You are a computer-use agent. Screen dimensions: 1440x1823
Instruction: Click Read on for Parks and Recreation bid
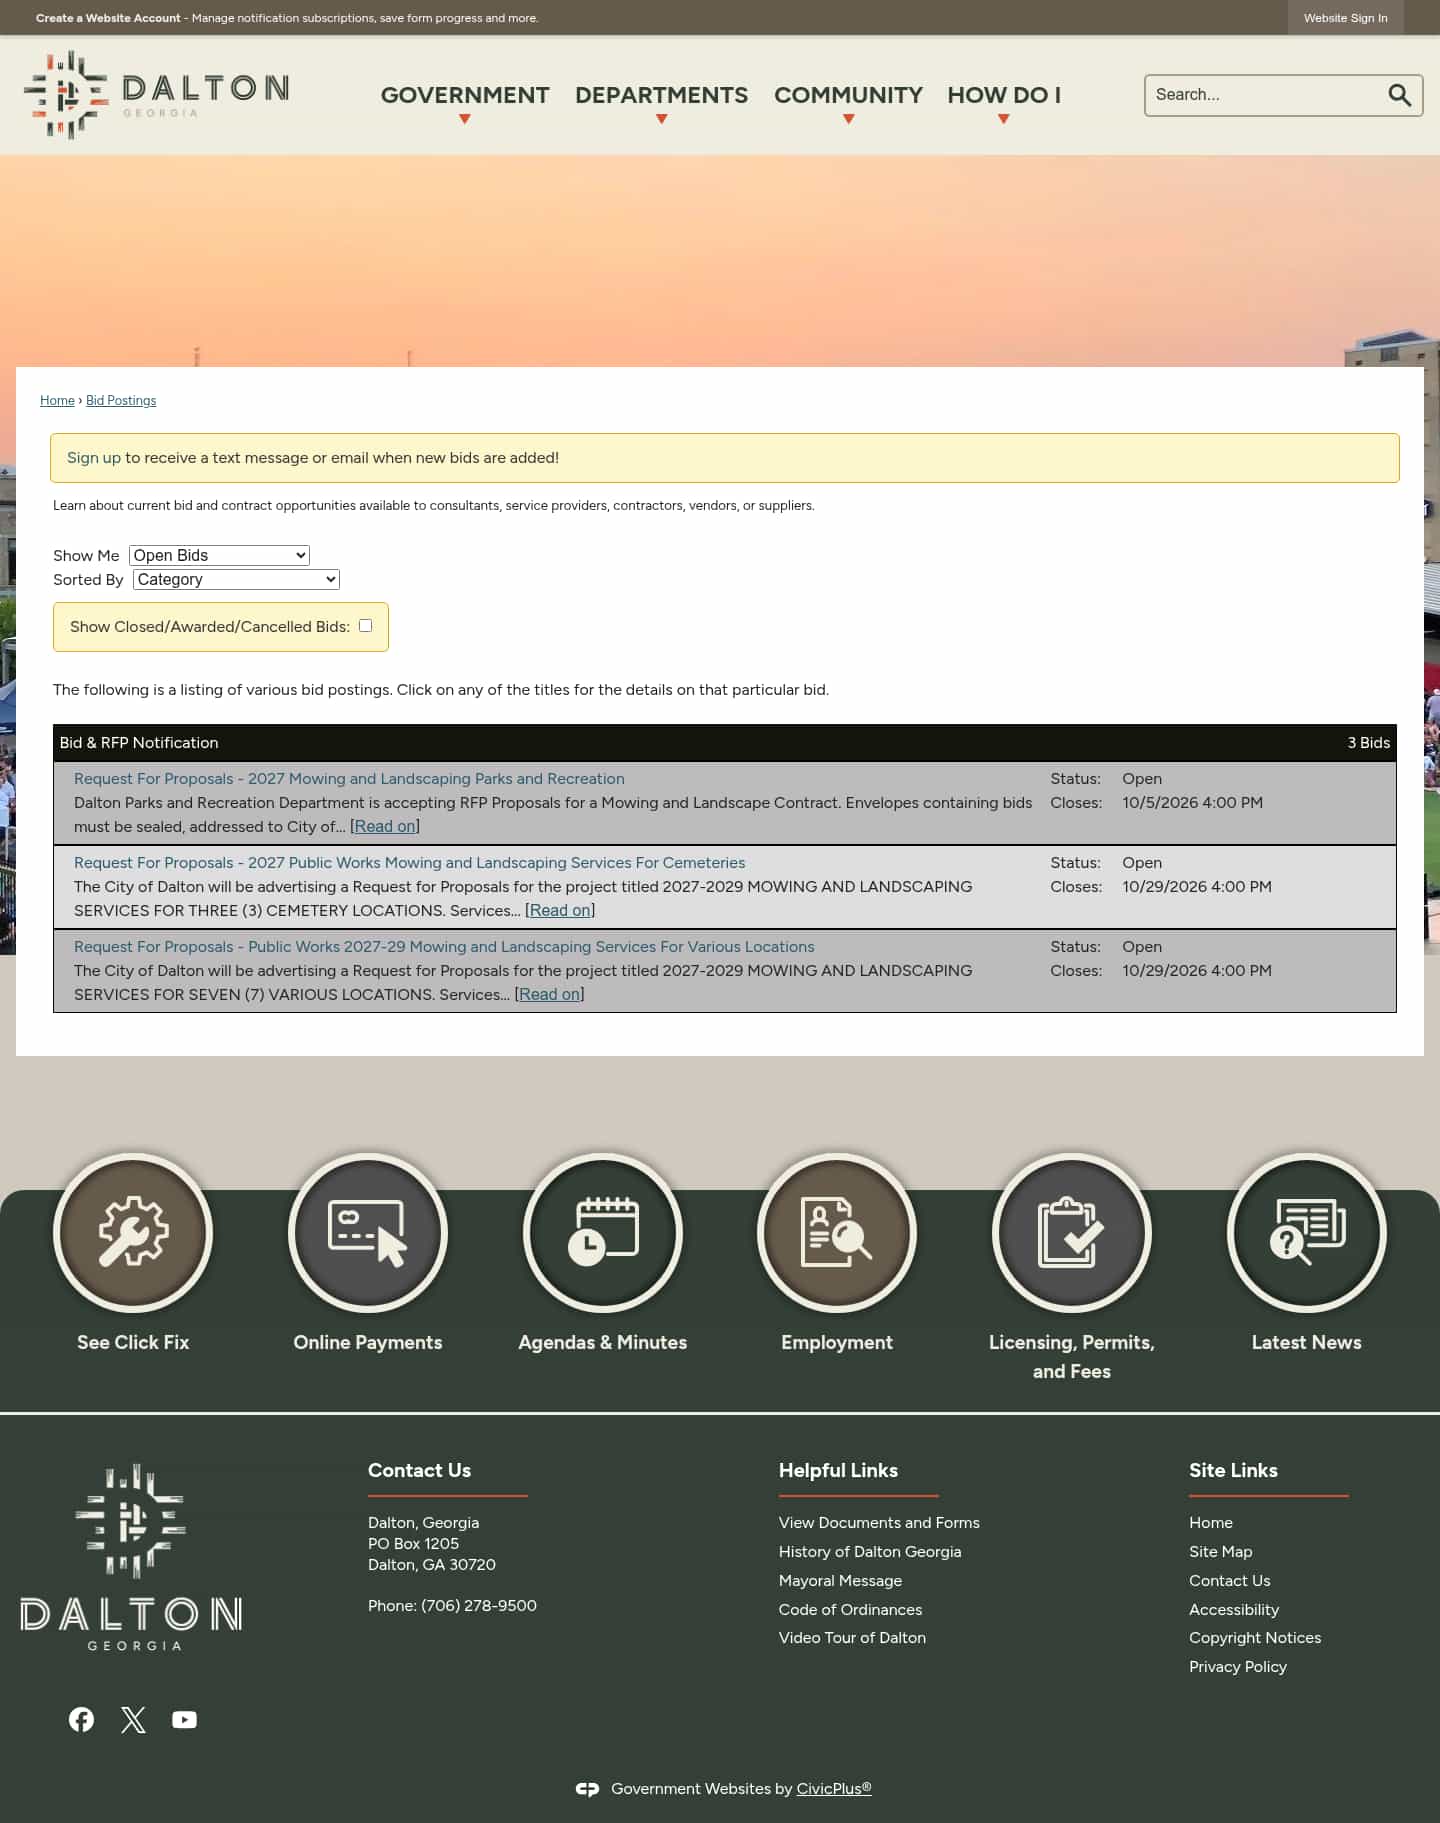click(x=385, y=827)
